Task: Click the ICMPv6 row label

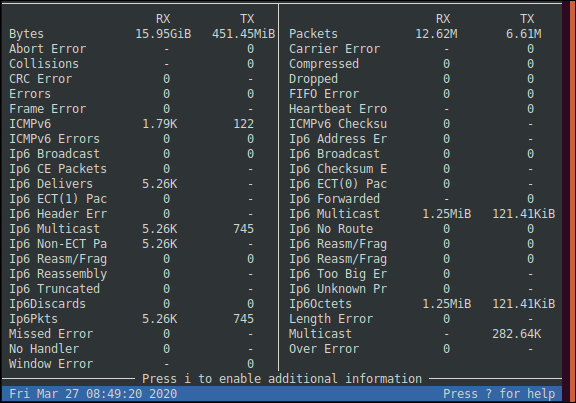Action: coord(30,124)
